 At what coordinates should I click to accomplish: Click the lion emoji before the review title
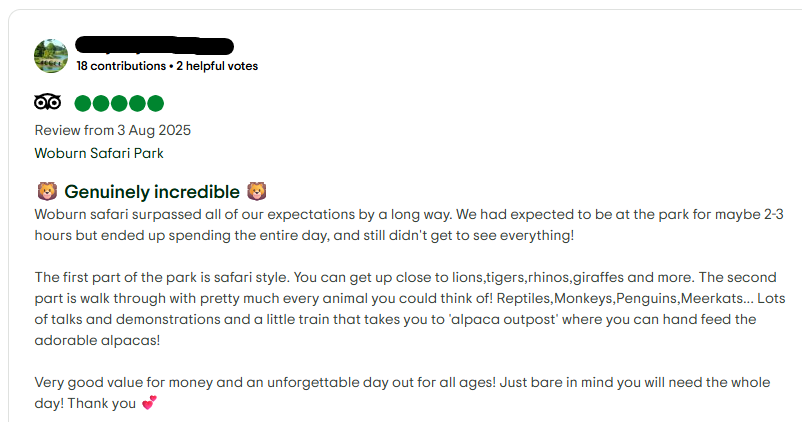coord(46,191)
